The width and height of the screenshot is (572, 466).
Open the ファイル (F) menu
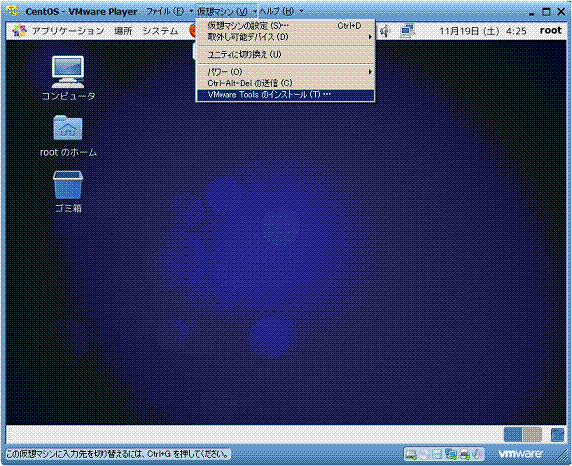(x=165, y=11)
